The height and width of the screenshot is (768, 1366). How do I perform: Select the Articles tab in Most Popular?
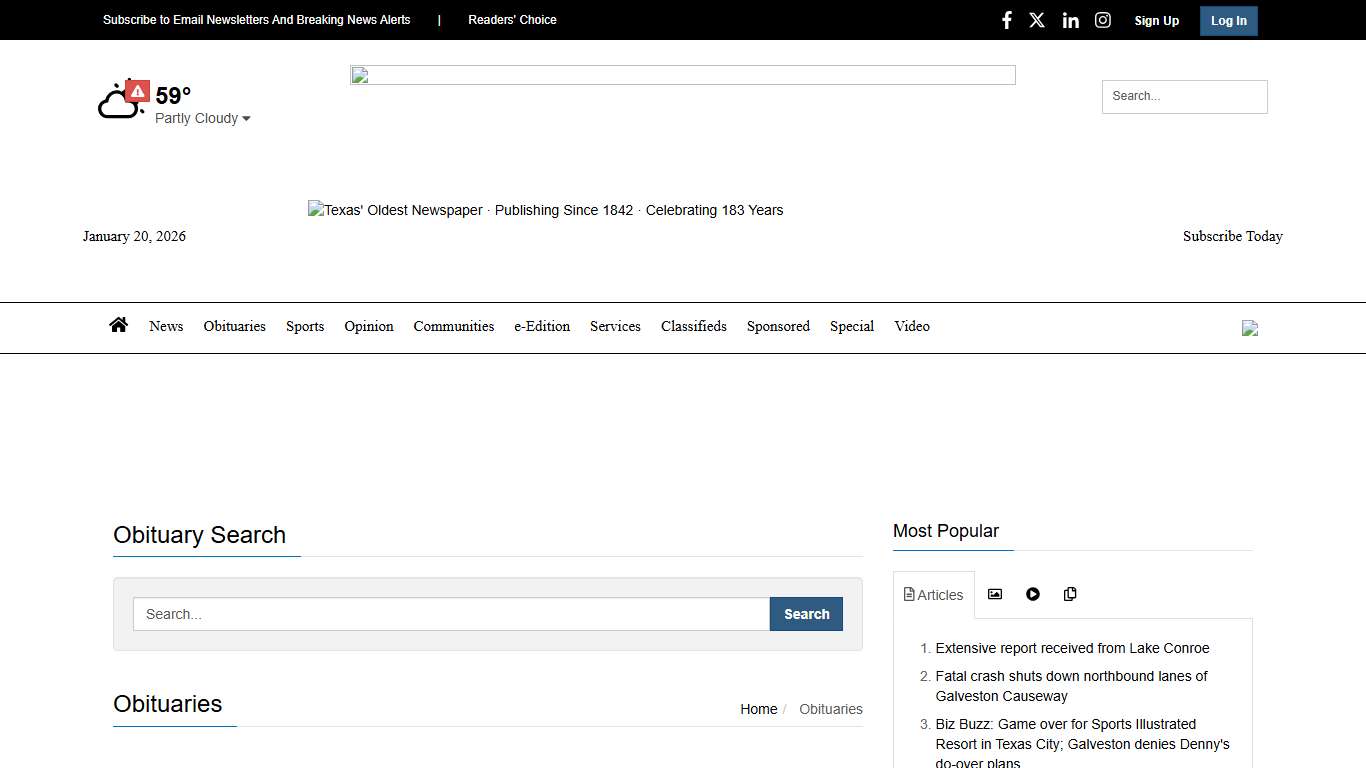click(x=934, y=595)
